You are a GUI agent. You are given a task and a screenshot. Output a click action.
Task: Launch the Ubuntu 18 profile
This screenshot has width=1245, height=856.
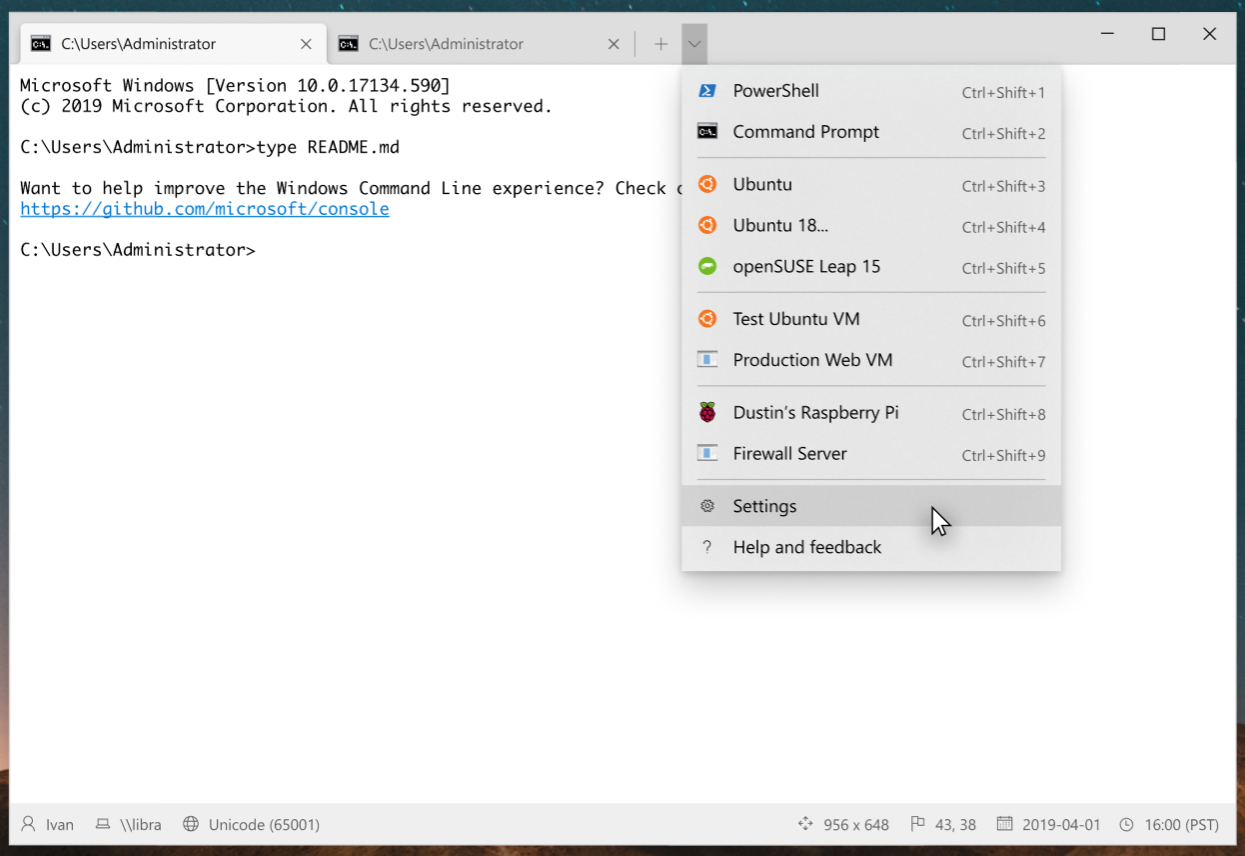(780, 225)
